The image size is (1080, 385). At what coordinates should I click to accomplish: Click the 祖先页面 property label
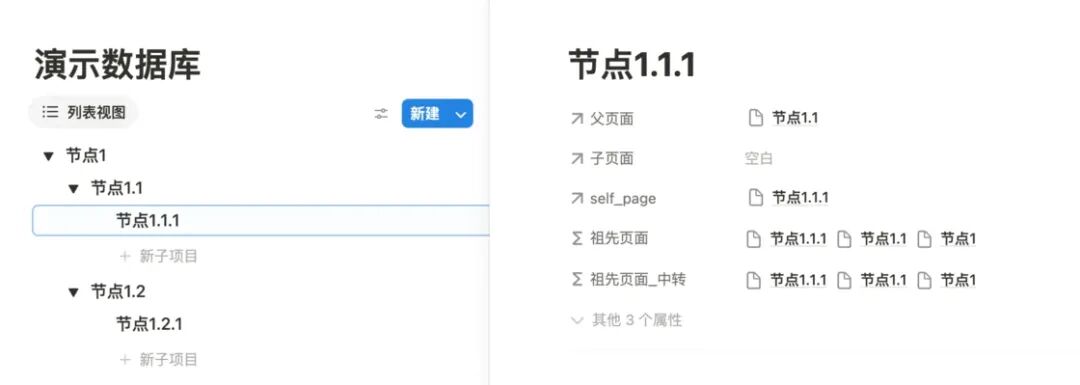pos(619,239)
